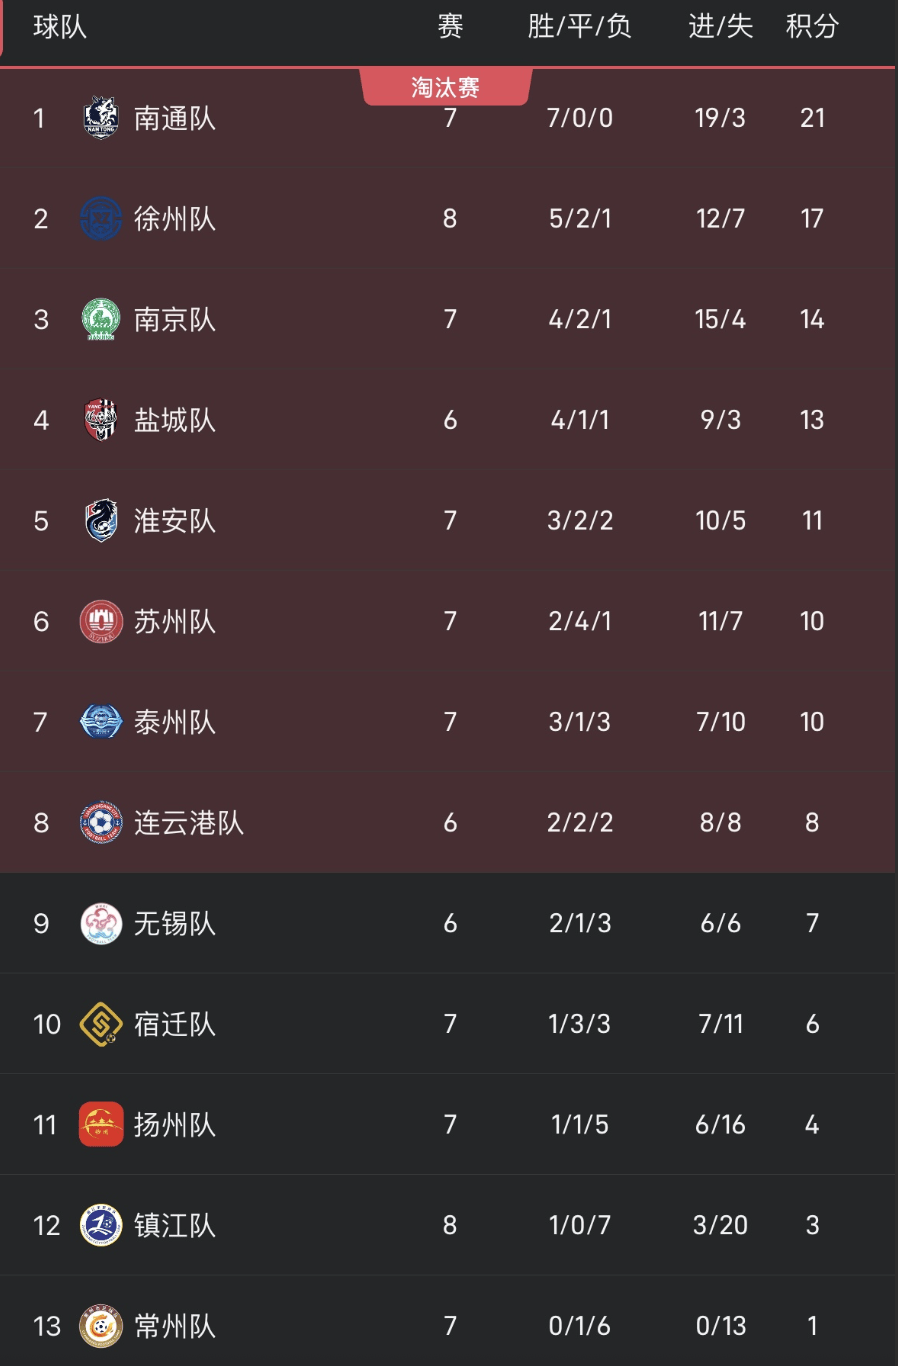Click the Changzhou team orange crest

click(101, 1326)
